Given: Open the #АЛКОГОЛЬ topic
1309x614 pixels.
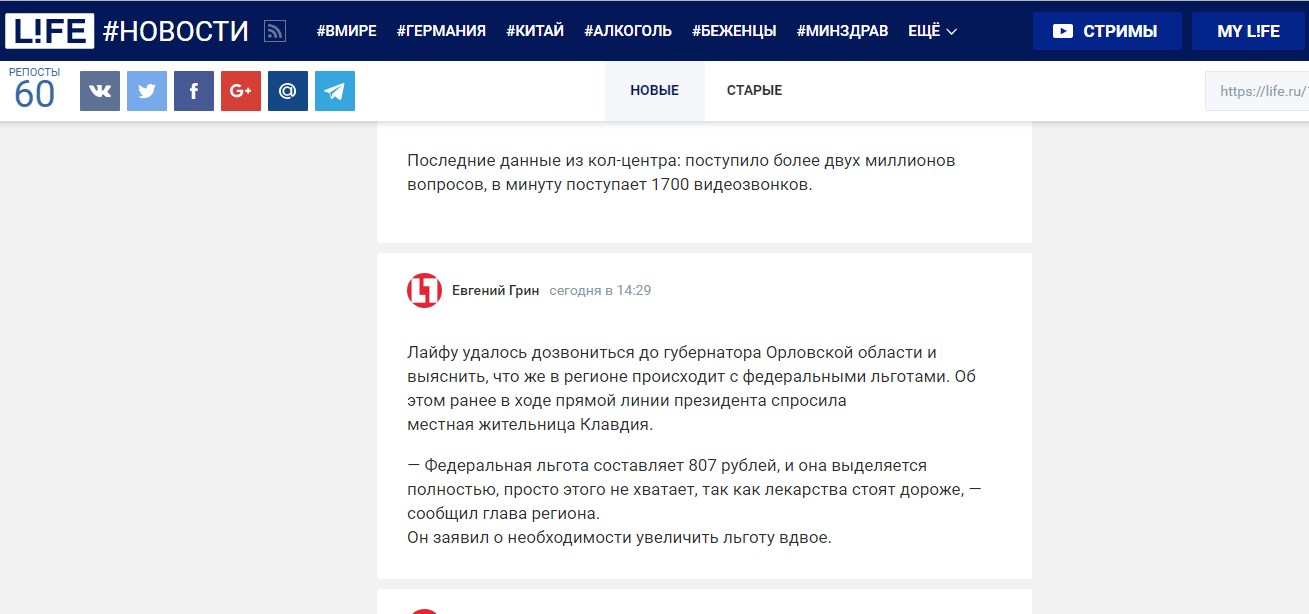Looking at the screenshot, I should [628, 31].
